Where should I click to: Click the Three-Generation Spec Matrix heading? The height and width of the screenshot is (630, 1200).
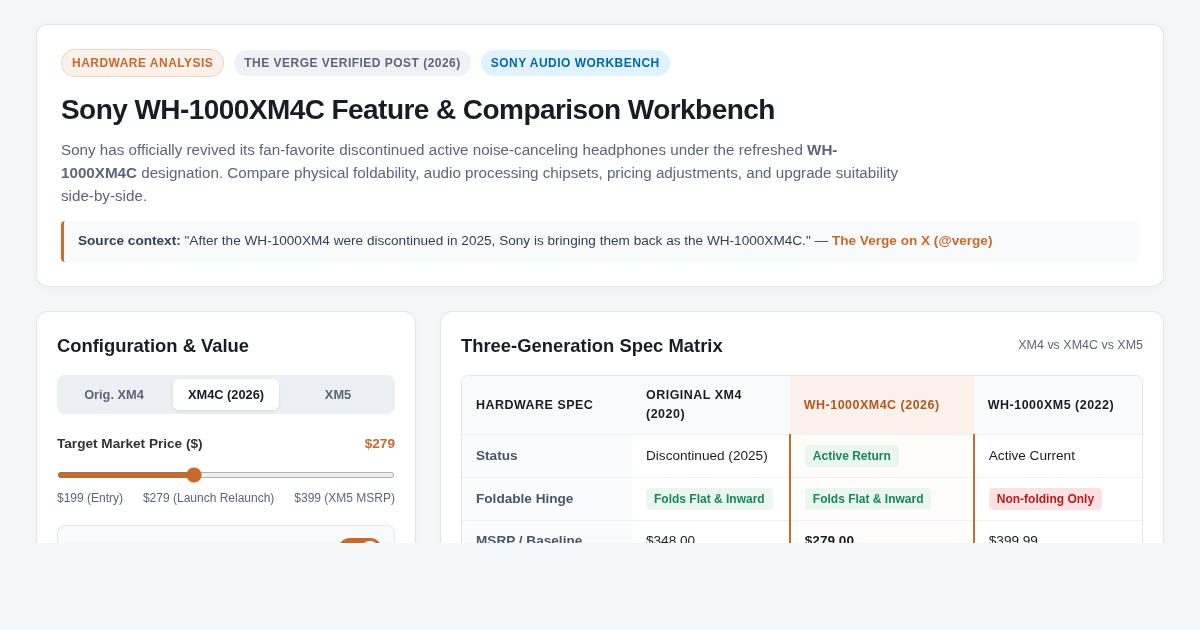click(x=592, y=346)
